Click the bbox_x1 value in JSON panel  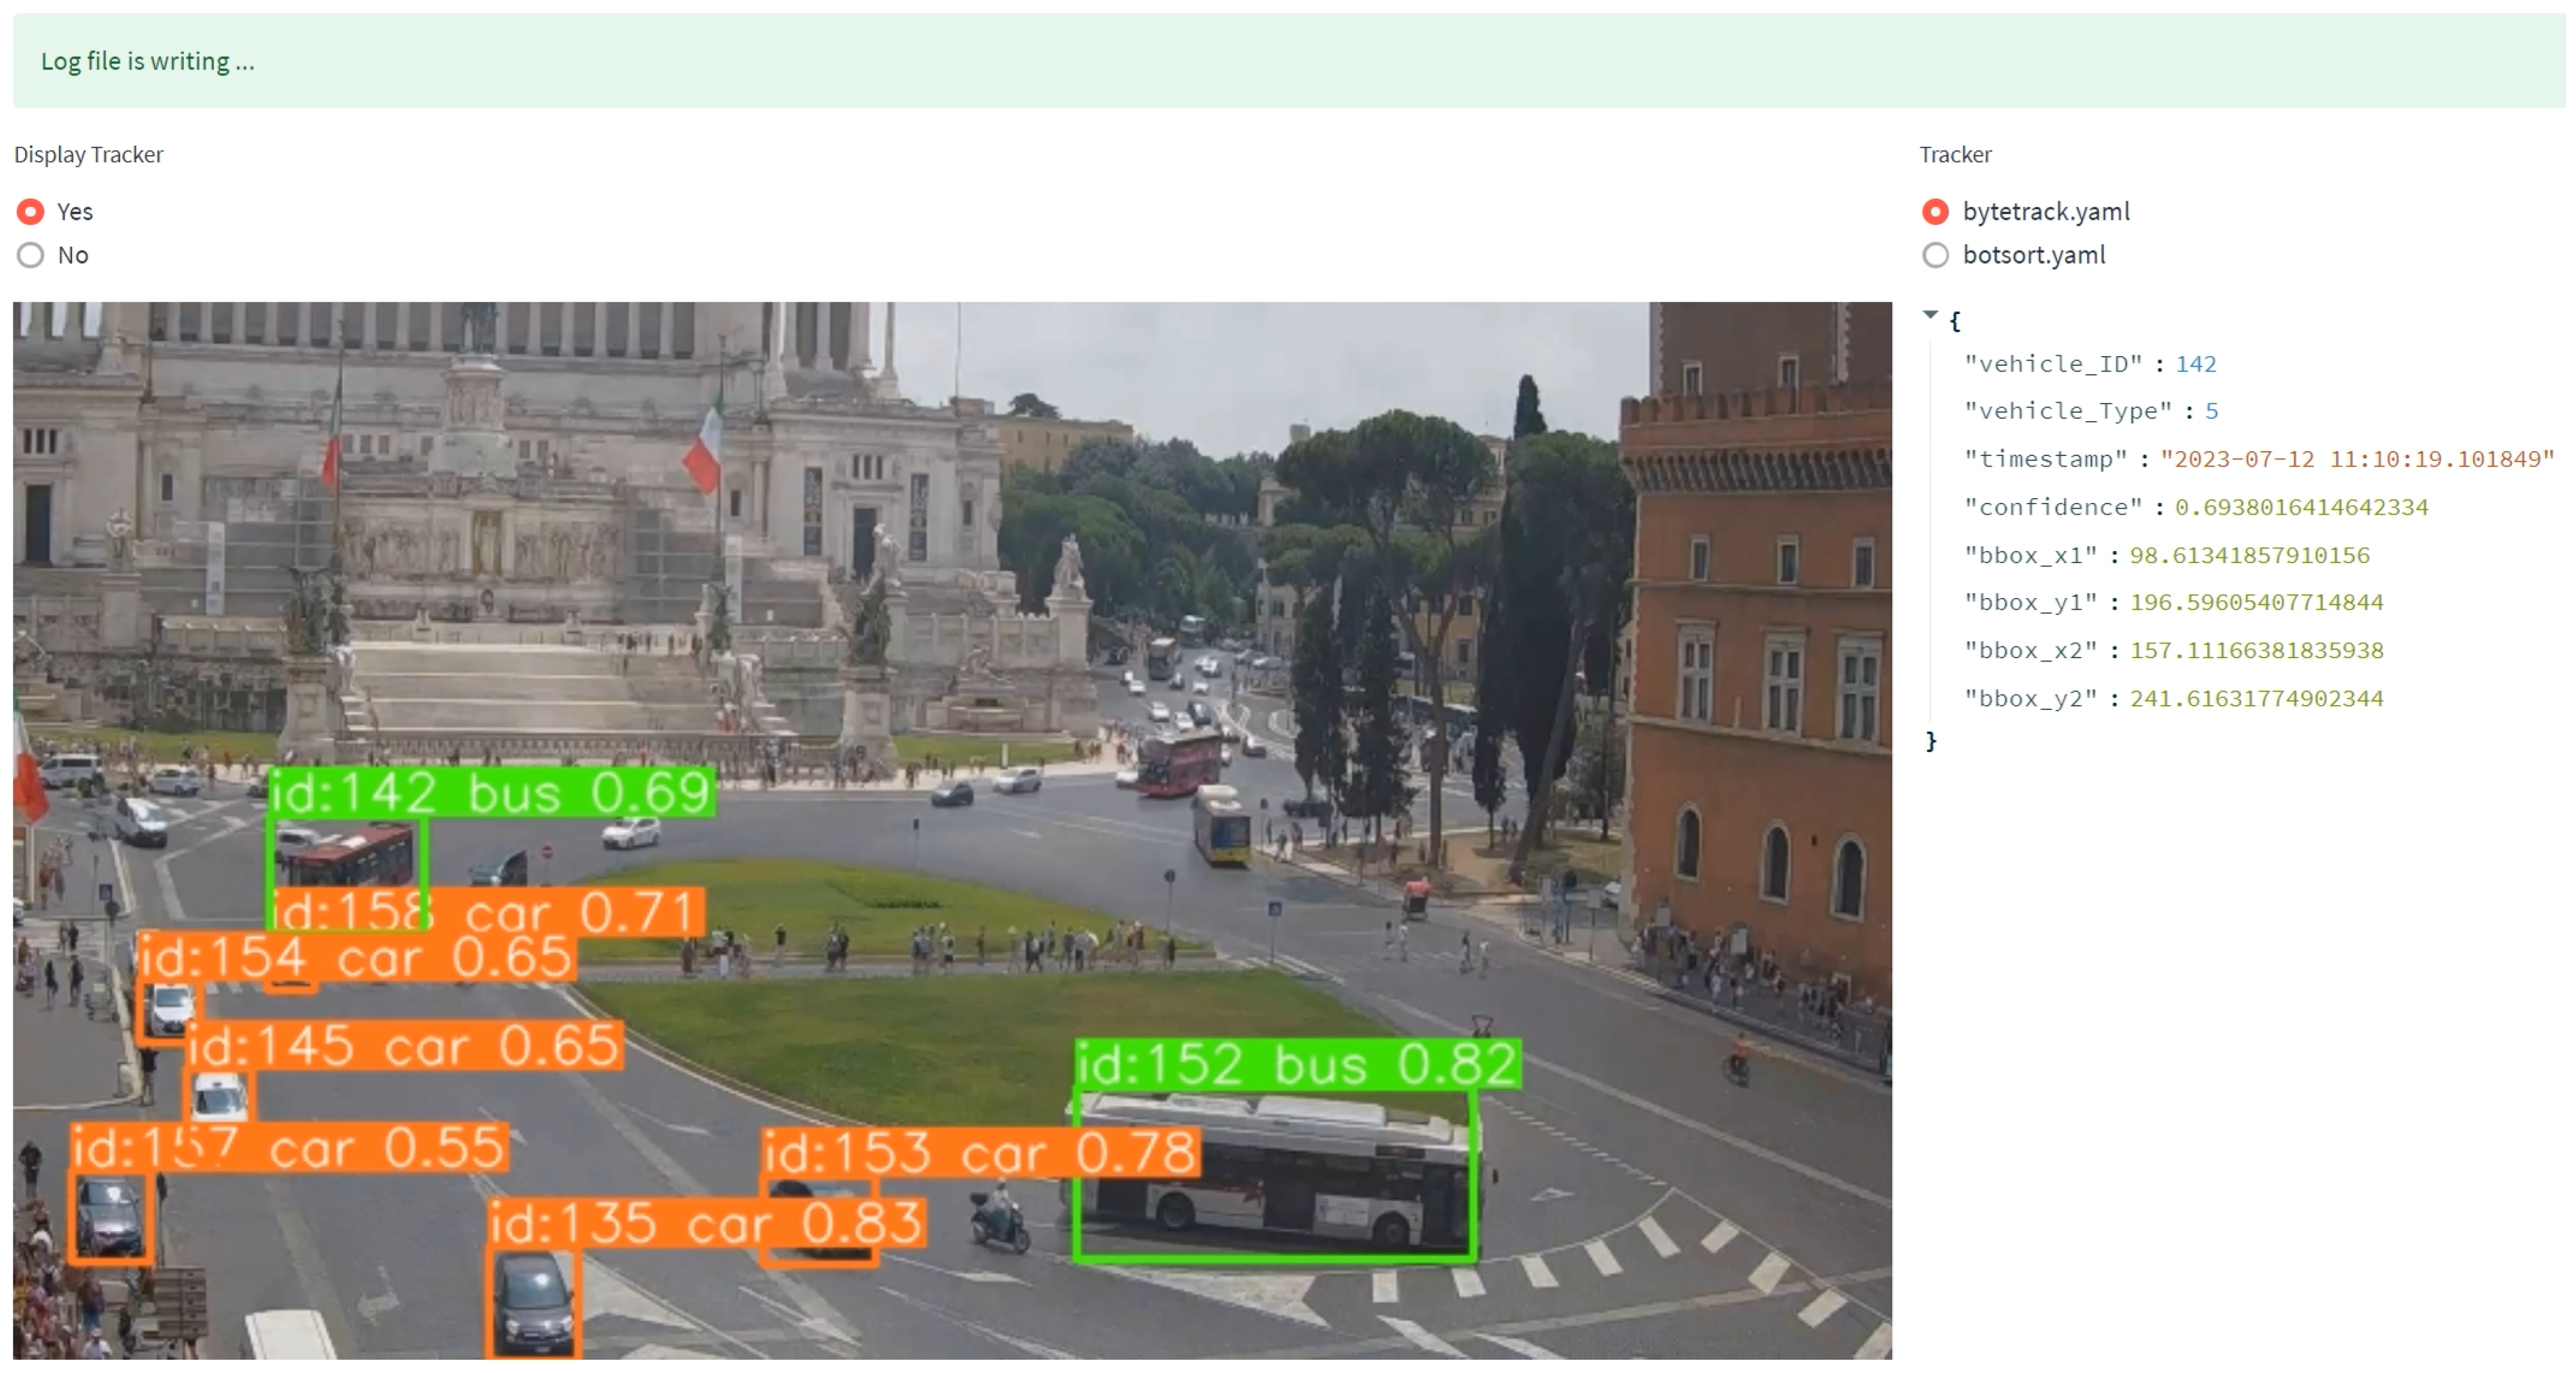(x=2249, y=555)
